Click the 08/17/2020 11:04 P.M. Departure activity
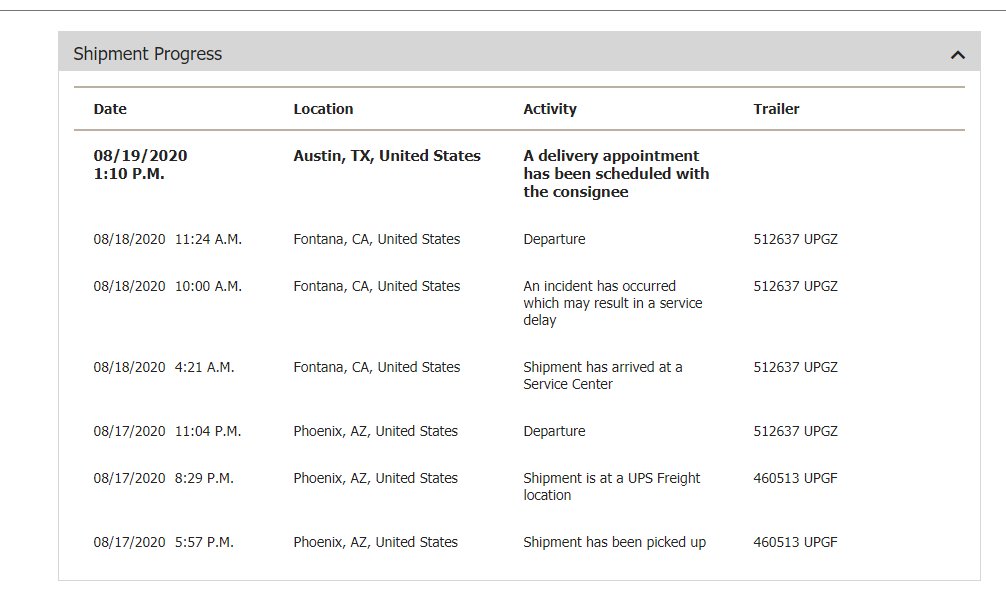1006x603 pixels. [554, 431]
